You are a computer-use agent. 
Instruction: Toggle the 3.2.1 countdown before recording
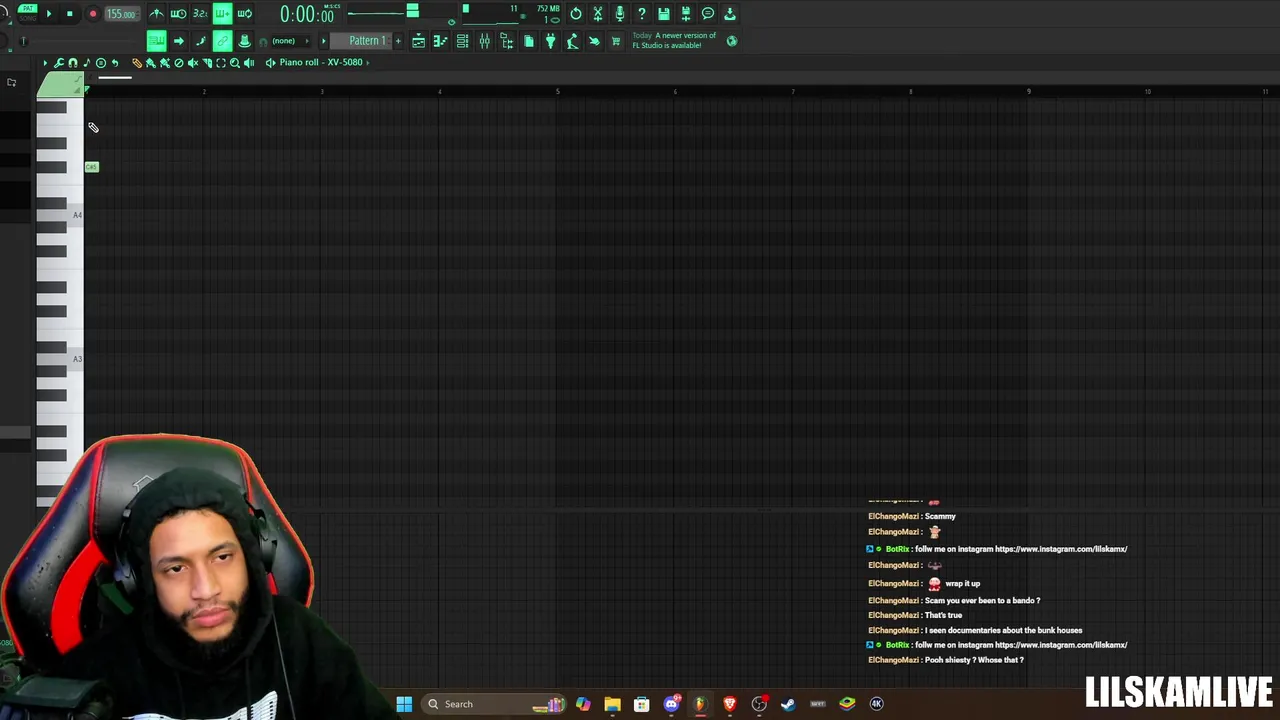200,14
